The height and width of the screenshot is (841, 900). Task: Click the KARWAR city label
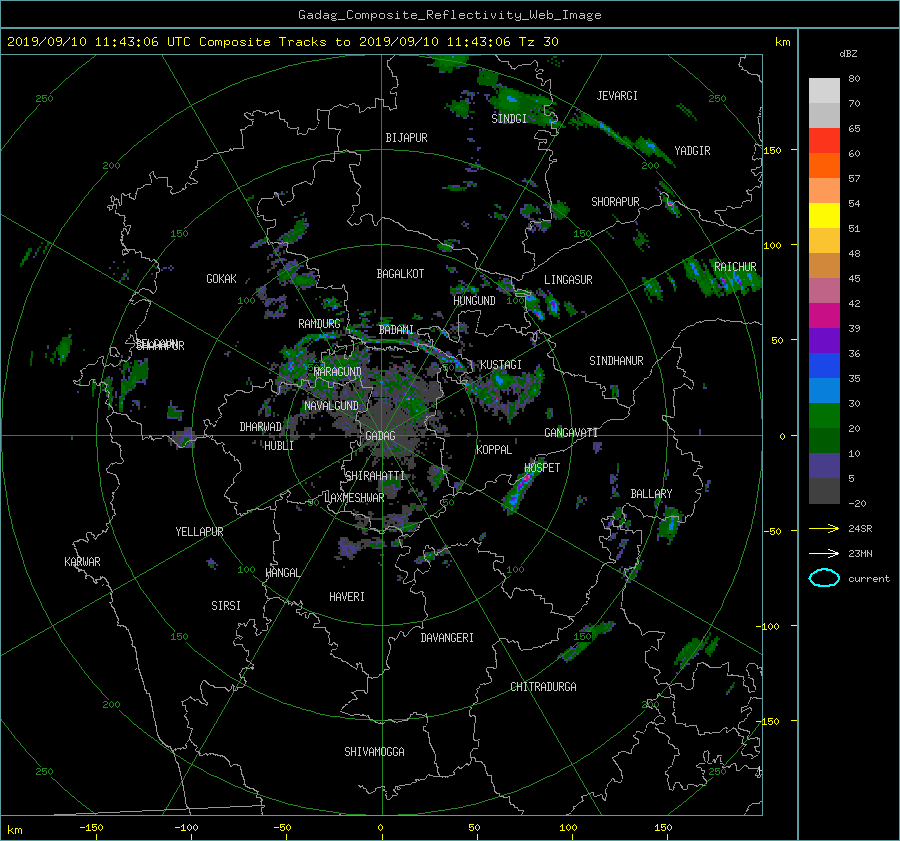82,562
